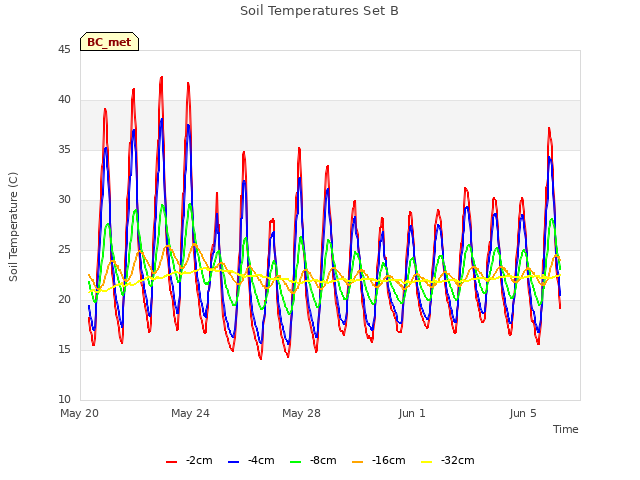Click the May 28 x-axis label
This screenshot has height=480, width=640.
(301, 413)
